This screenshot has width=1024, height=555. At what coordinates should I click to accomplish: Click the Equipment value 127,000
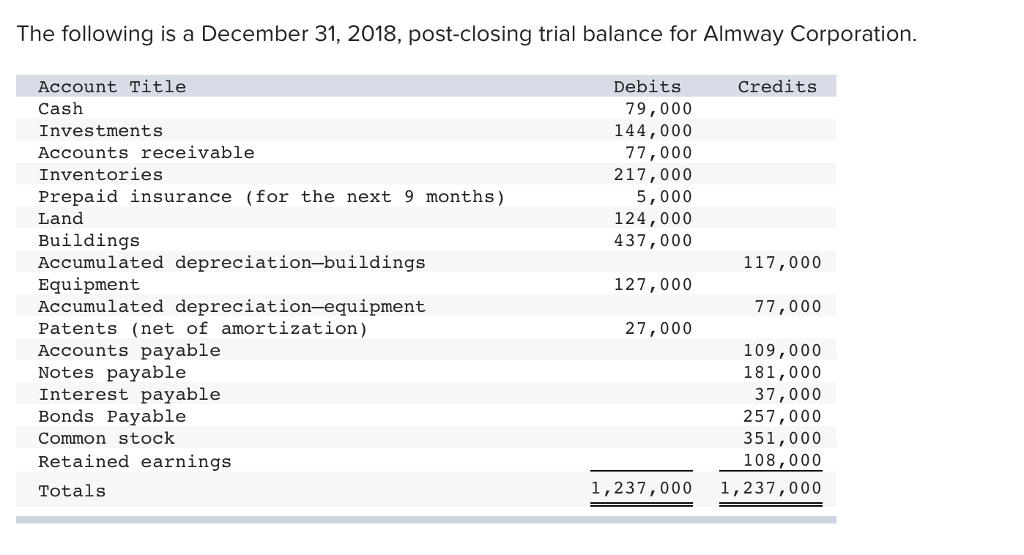click(x=652, y=285)
